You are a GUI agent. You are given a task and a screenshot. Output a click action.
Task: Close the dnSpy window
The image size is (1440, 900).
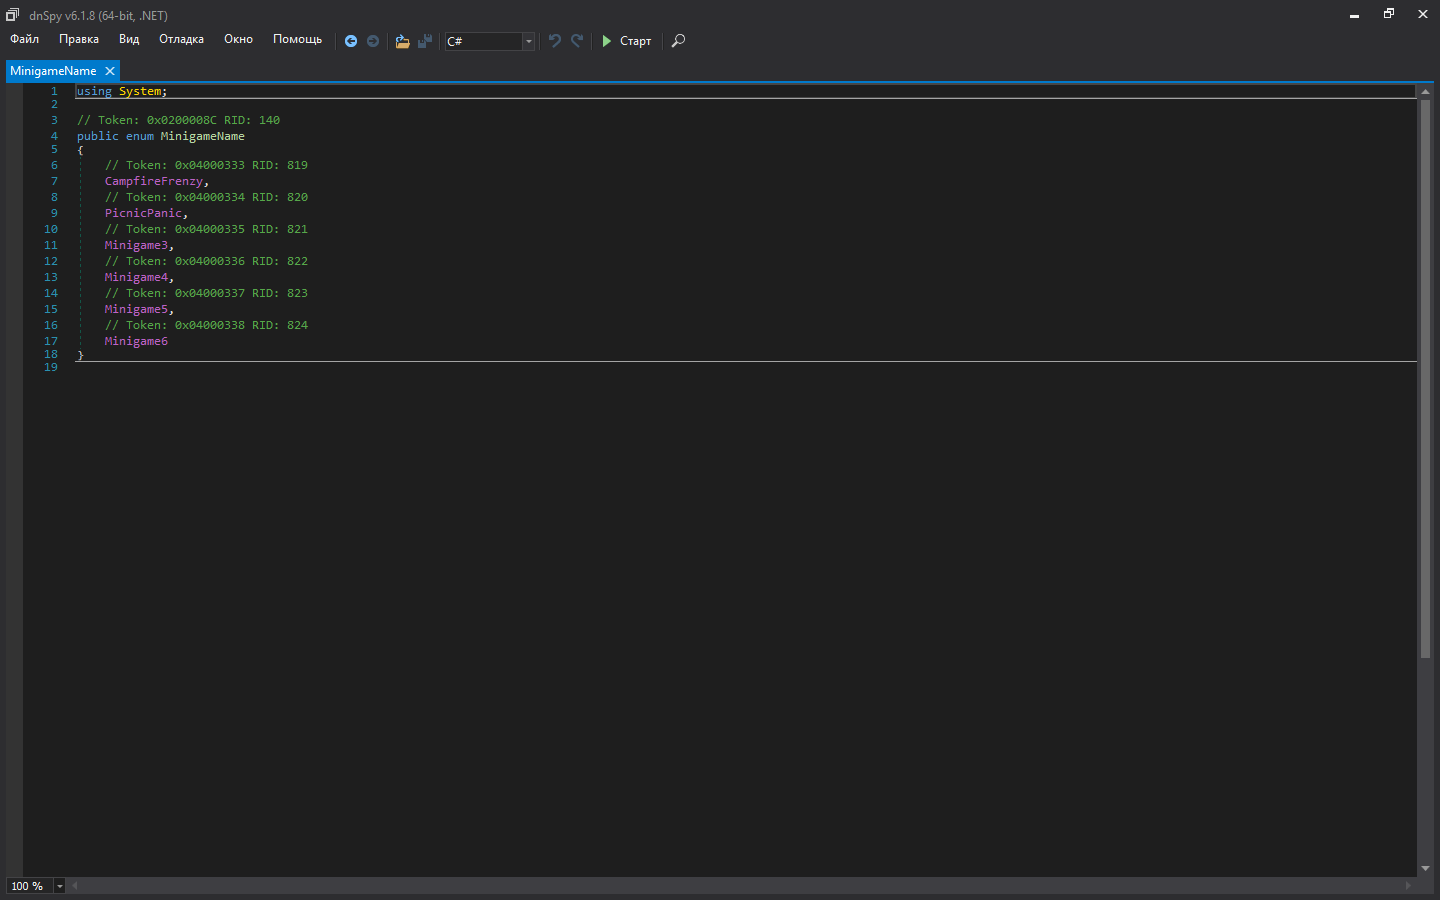tap(1423, 14)
